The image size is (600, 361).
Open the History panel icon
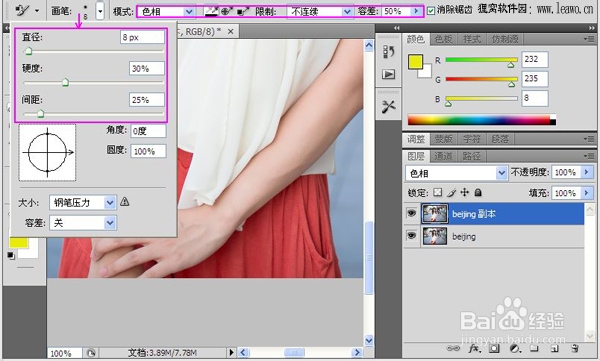pyautogui.click(x=389, y=51)
